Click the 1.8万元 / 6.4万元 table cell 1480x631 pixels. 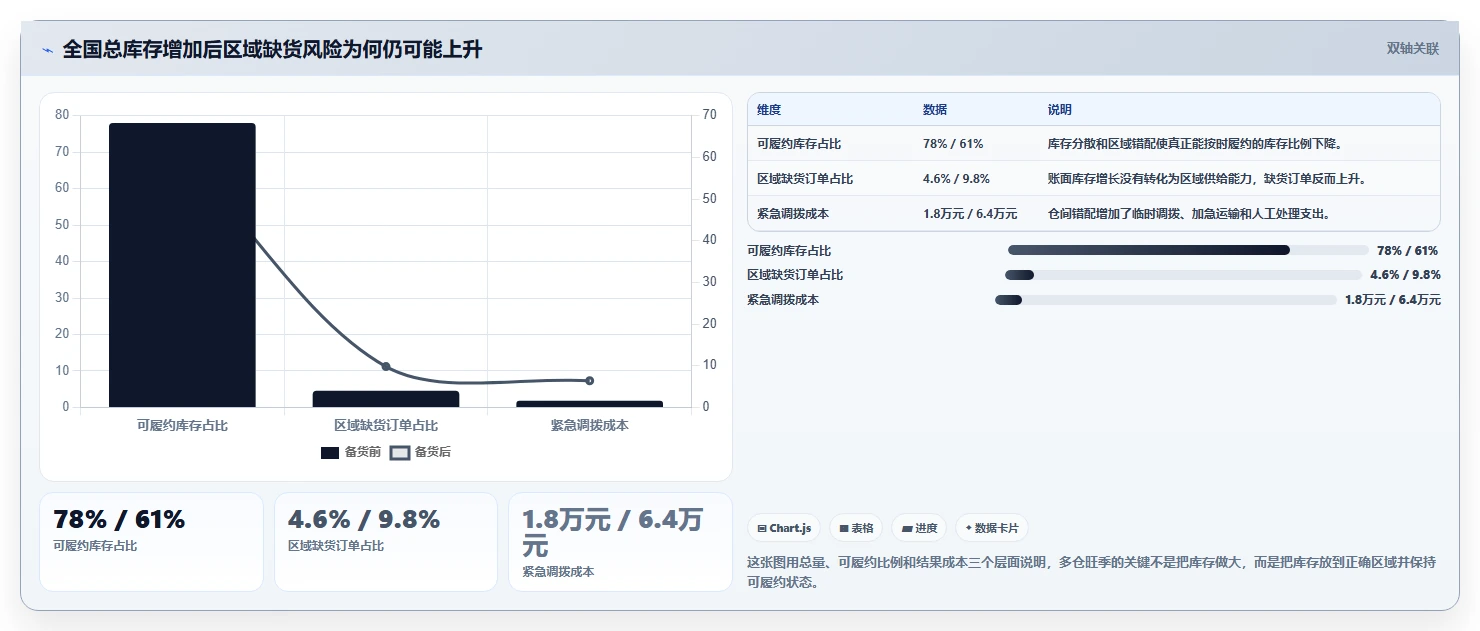[x=970, y=213]
